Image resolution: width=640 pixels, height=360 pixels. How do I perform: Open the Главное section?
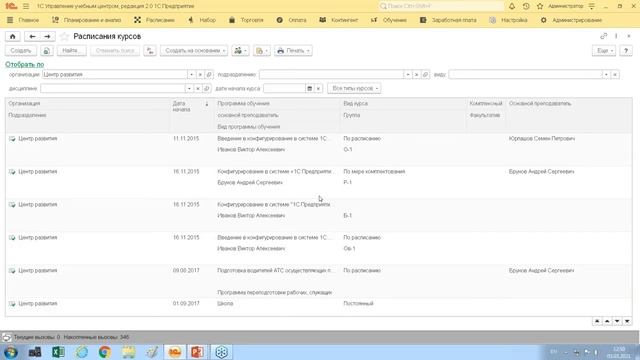click(23, 20)
